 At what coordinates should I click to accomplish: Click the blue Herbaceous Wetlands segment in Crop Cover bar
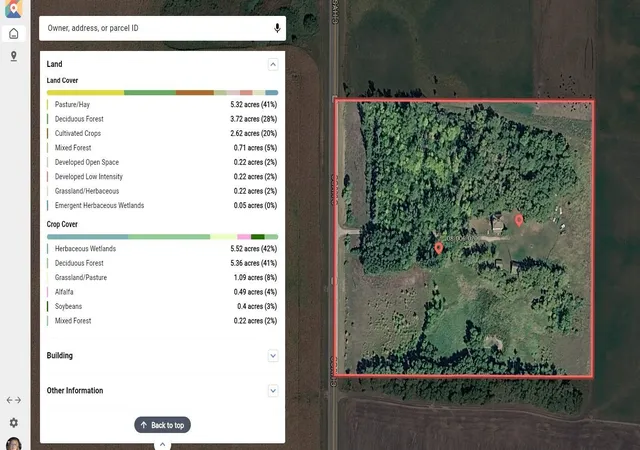point(87,237)
